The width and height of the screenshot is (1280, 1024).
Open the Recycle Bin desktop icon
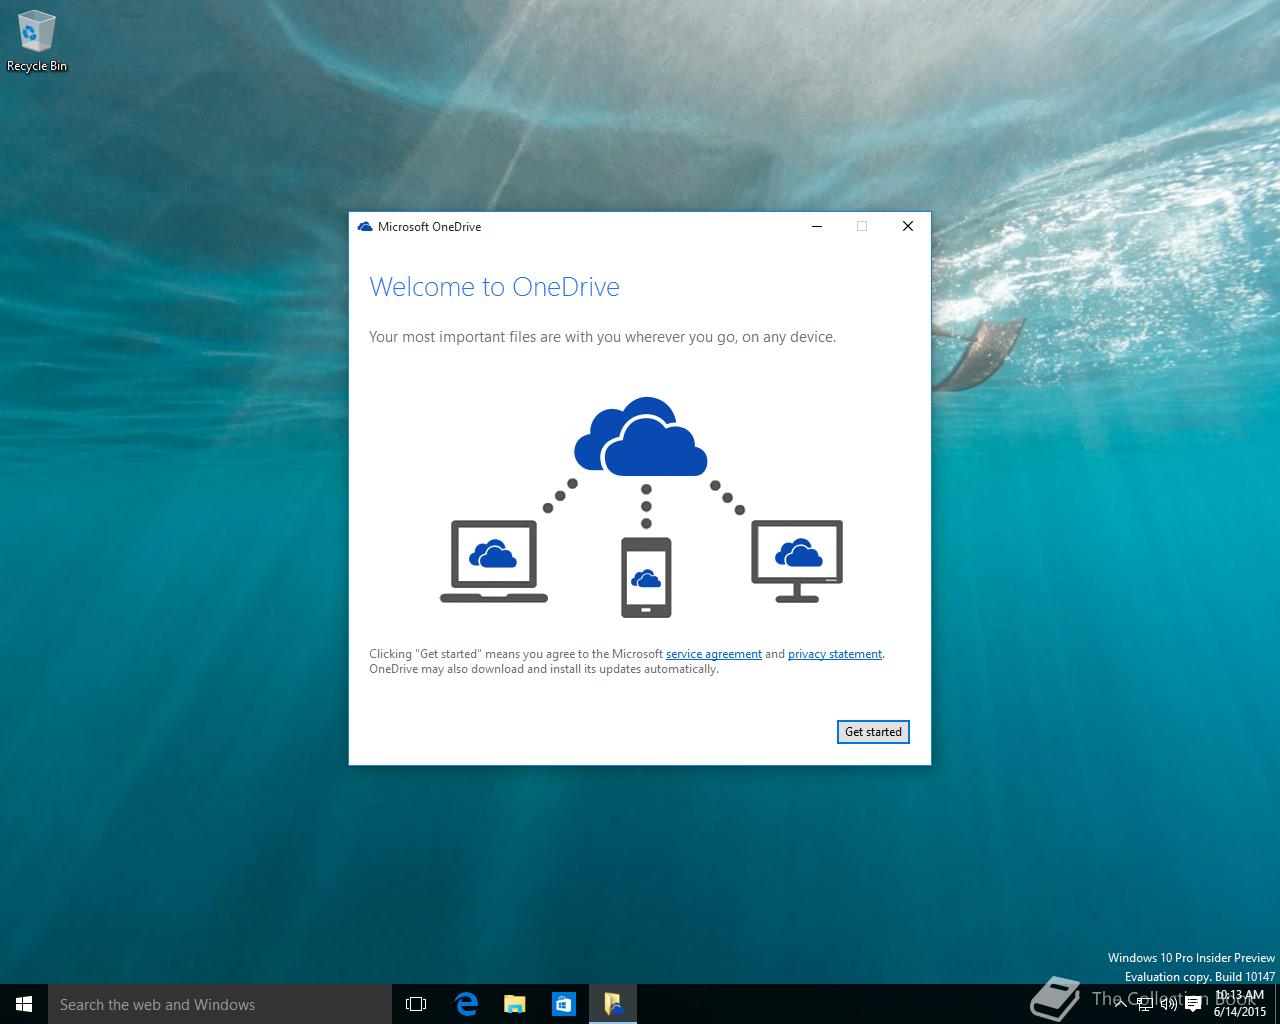coord(37,42)
